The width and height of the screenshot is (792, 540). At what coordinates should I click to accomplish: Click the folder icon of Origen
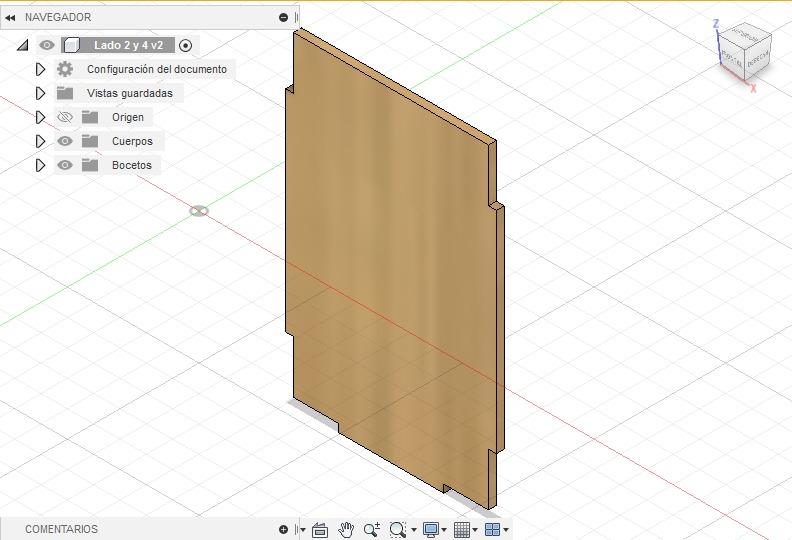pyautogui.click(x=90, y=117)
